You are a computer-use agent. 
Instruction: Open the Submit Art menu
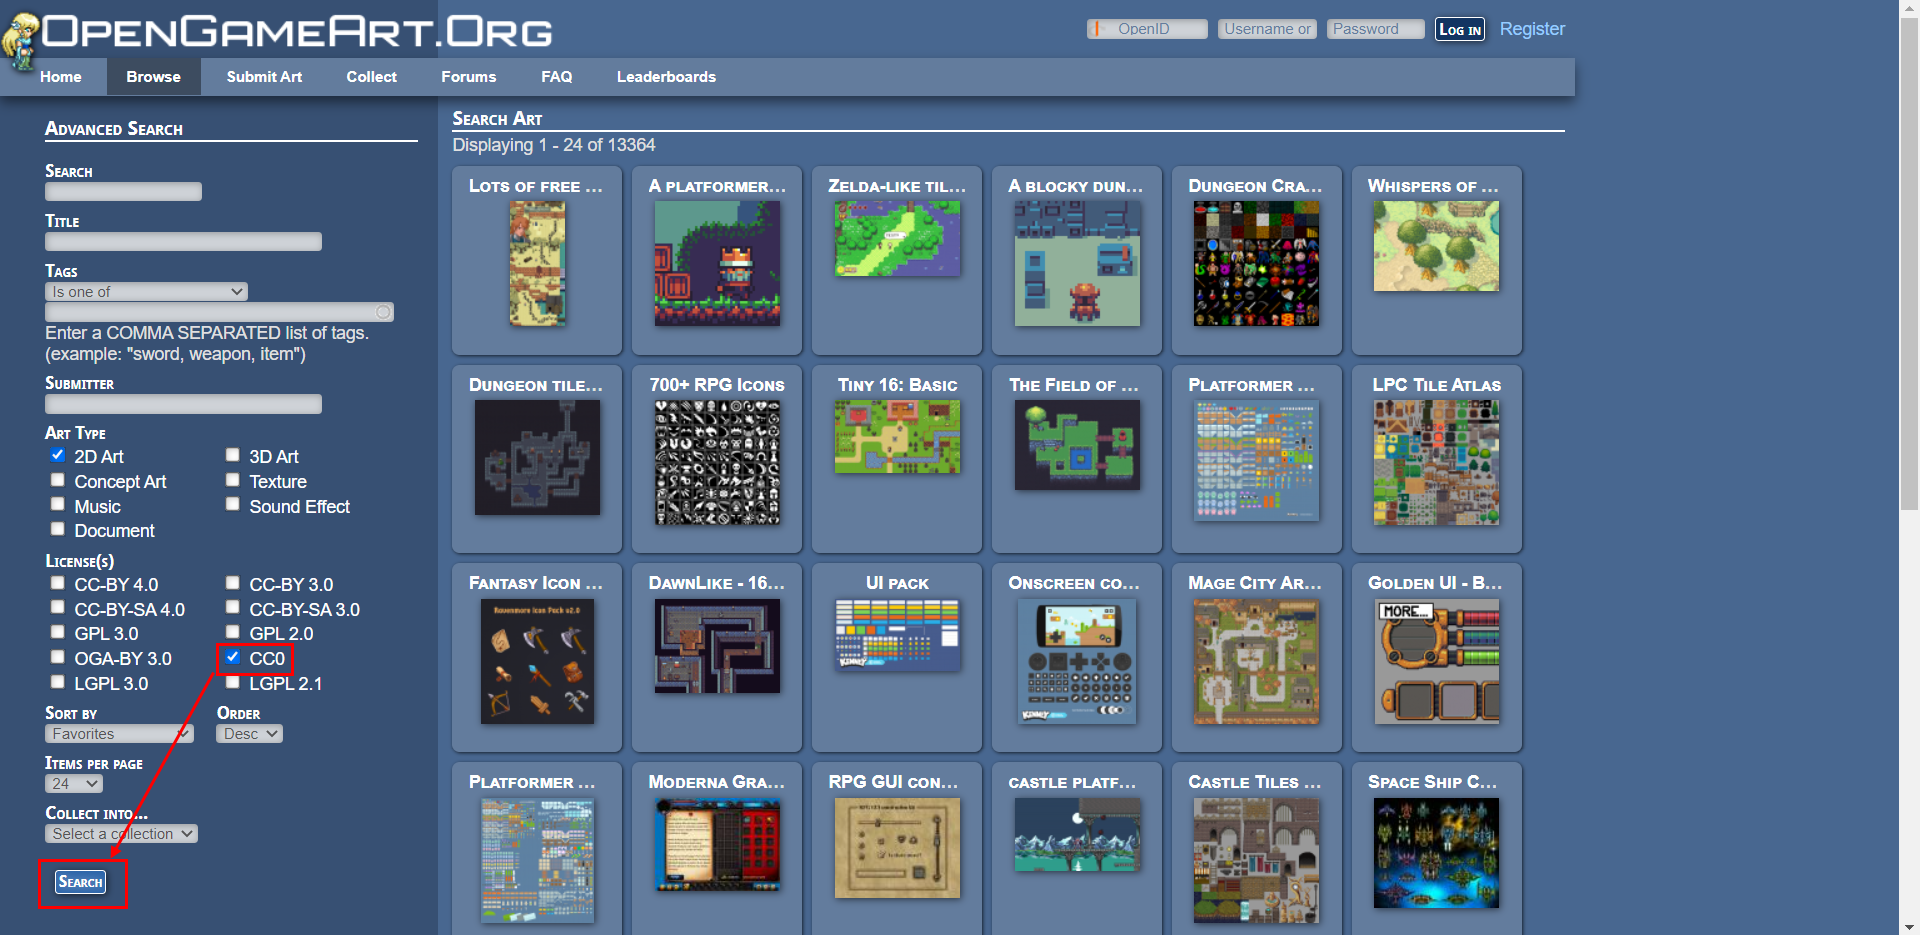click(264, 77)
